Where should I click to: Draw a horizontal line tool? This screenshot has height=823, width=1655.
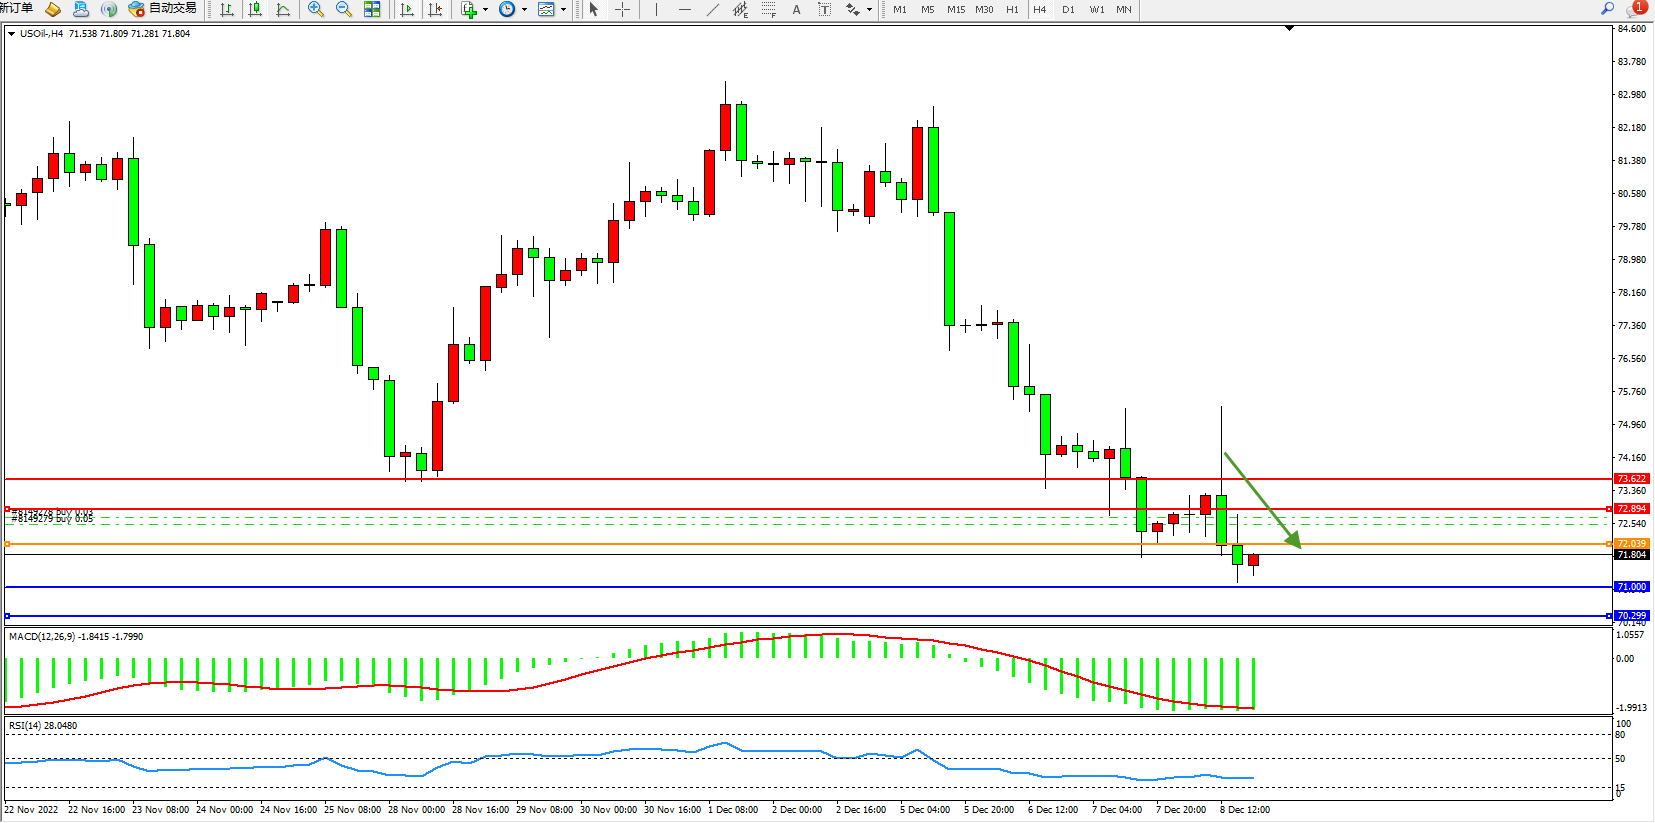(x=684, y=9)
